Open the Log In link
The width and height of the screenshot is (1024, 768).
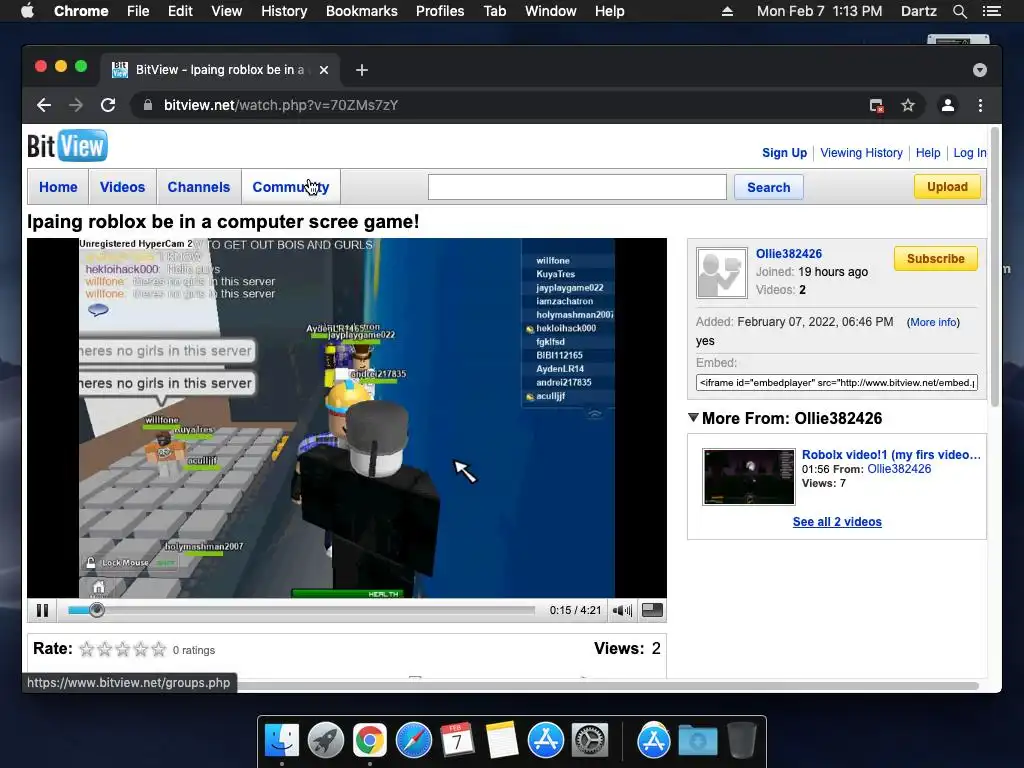970,153
